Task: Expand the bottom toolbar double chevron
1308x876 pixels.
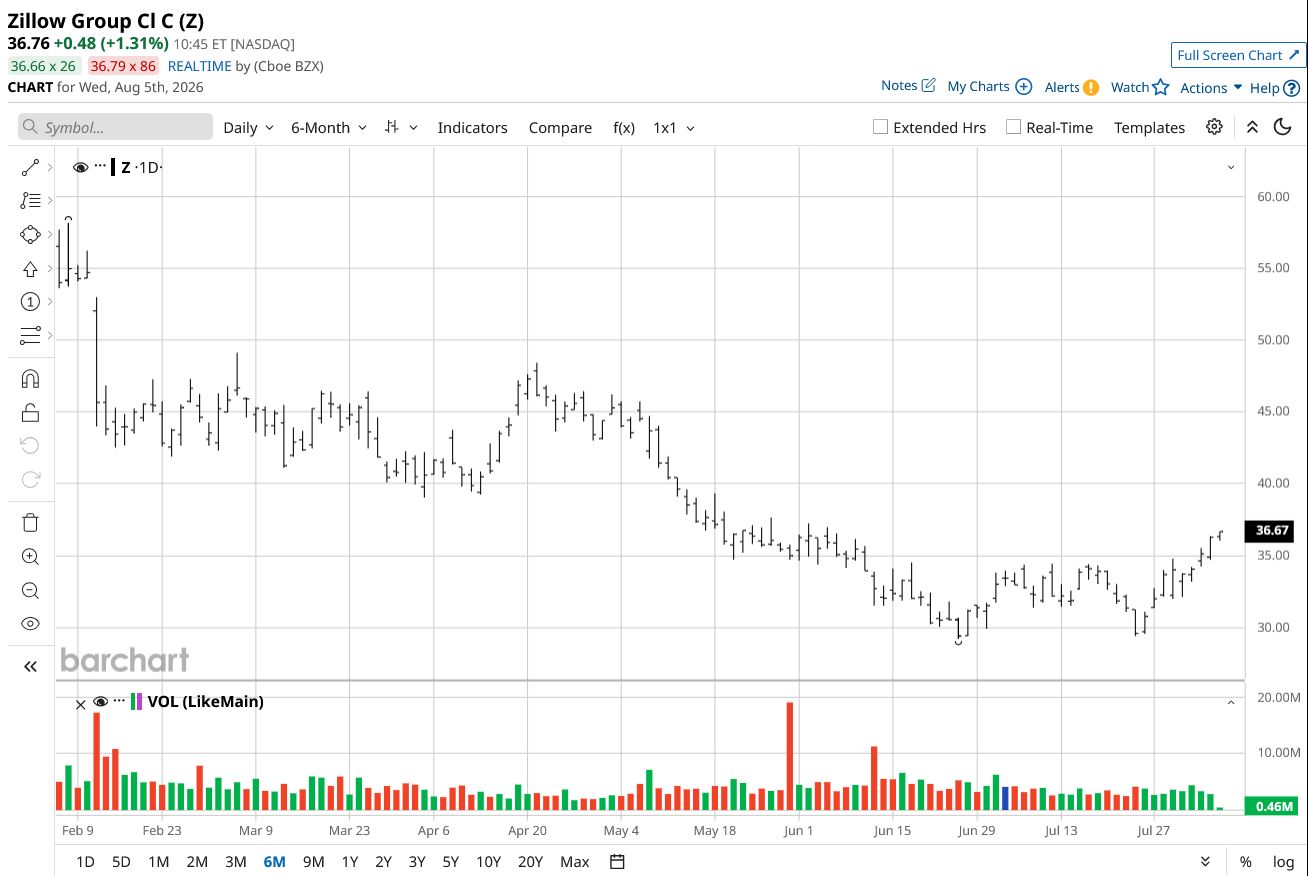Action: click(x=1205, y=861)
